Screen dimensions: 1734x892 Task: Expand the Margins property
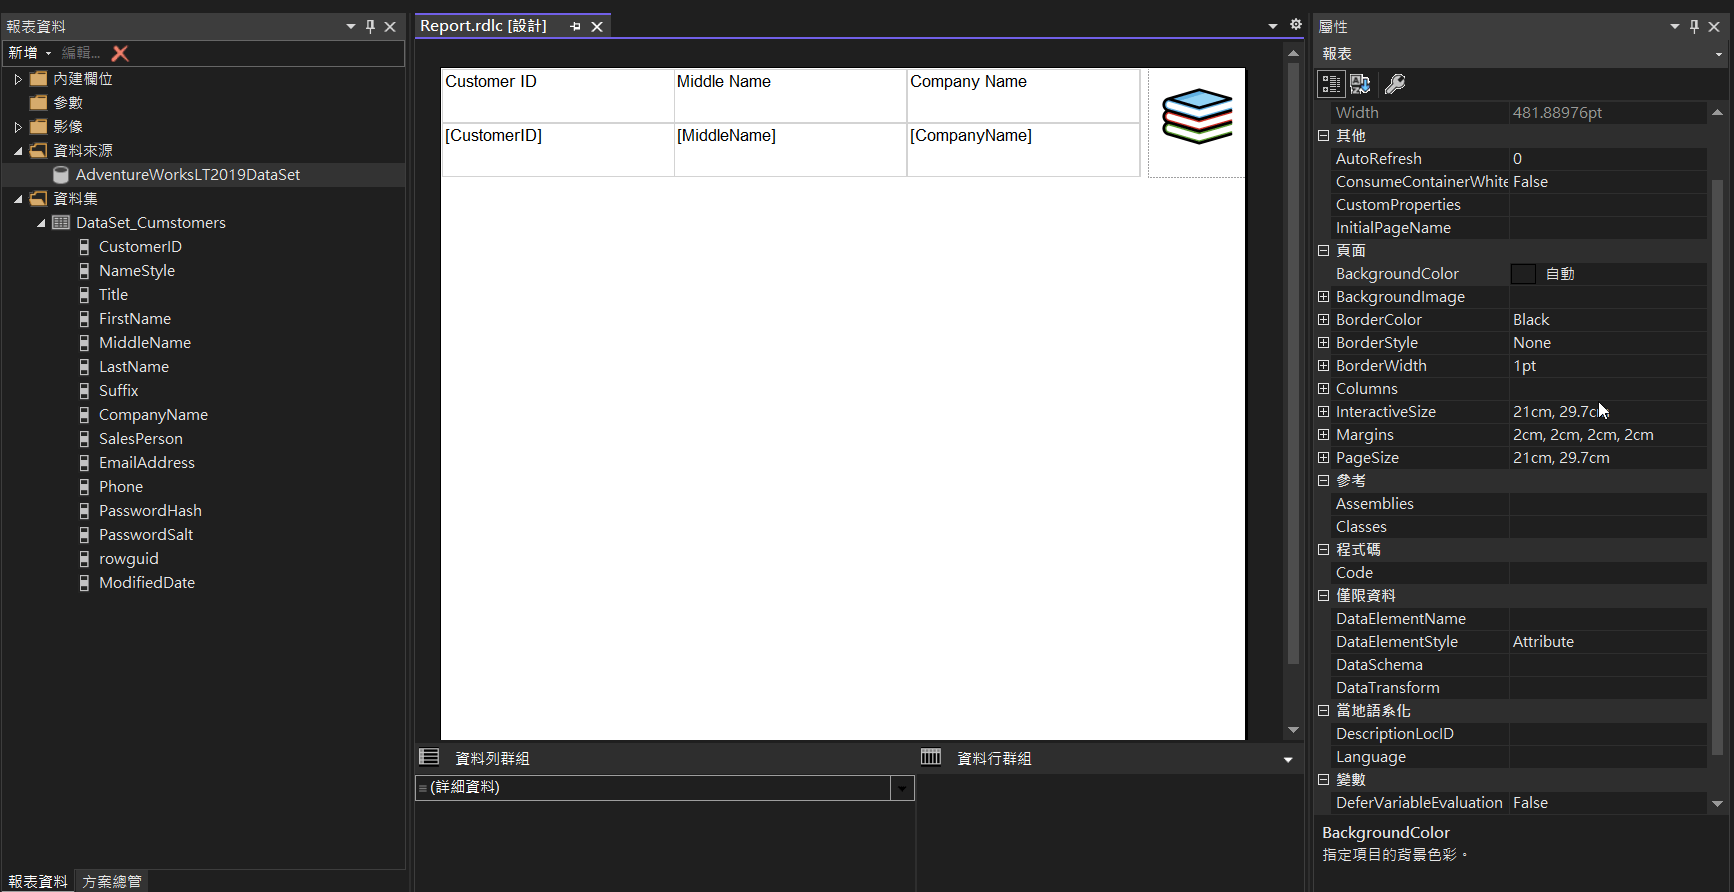(1323, 435)
